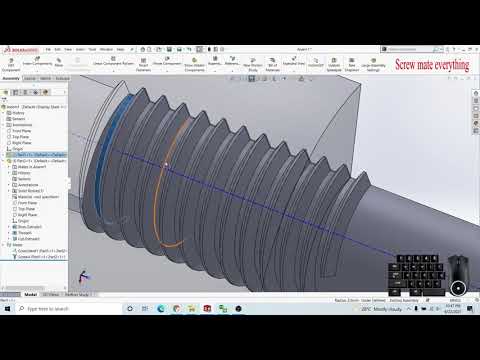Click the Instant3D tool
480x360 pixels.
[x=315, y=63]
